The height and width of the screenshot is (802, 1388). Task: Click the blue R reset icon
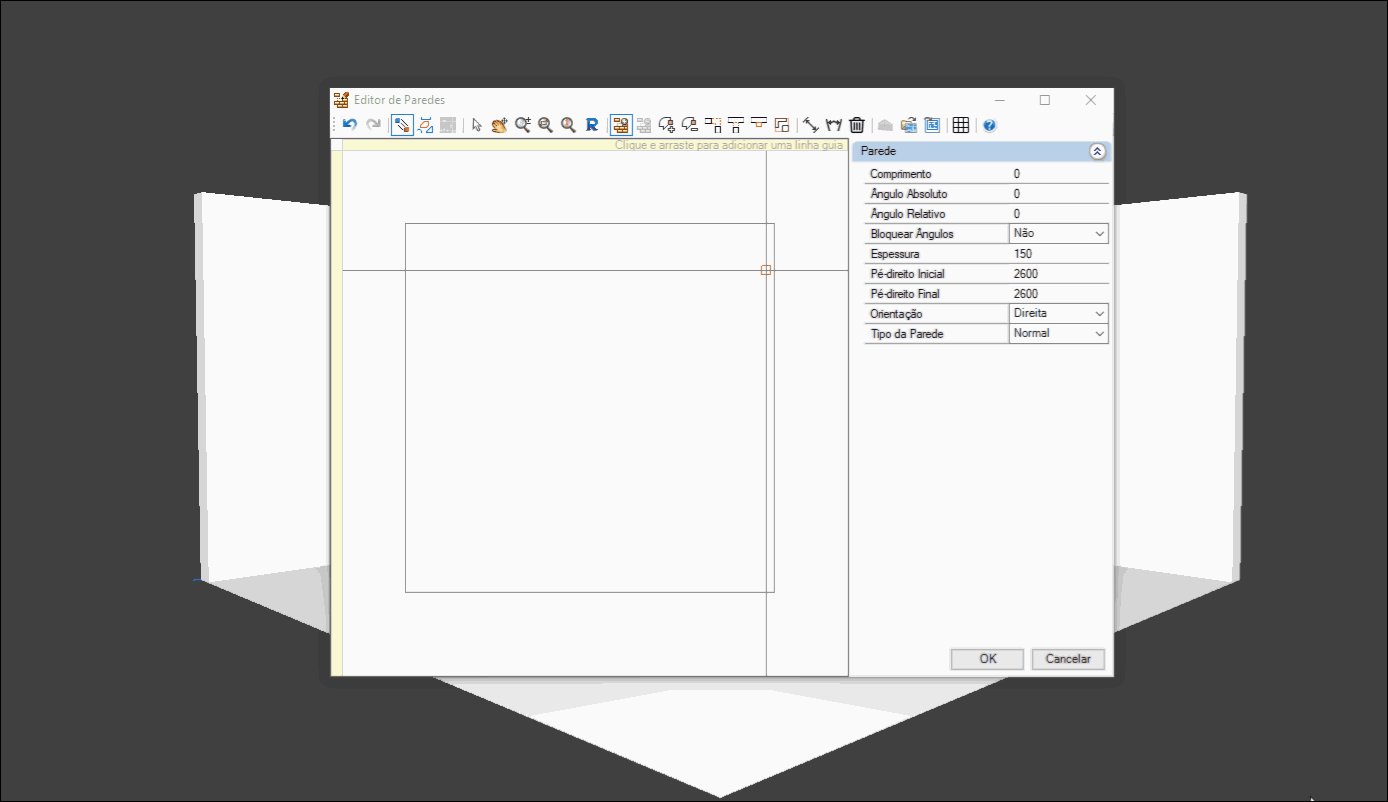[591, 125]
